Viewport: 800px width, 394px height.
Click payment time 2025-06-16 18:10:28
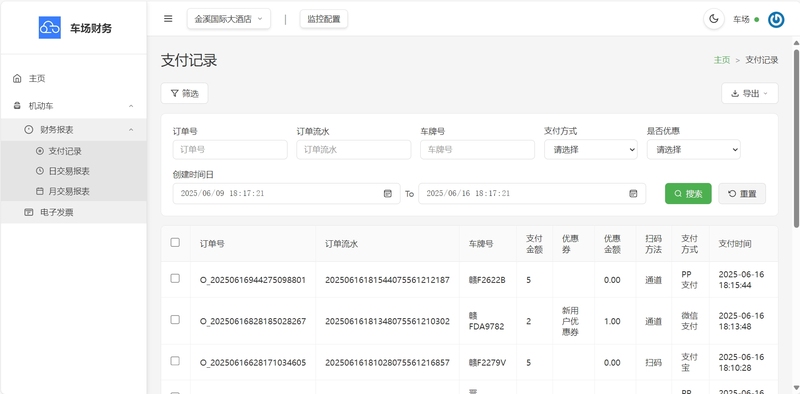point(741,362)
